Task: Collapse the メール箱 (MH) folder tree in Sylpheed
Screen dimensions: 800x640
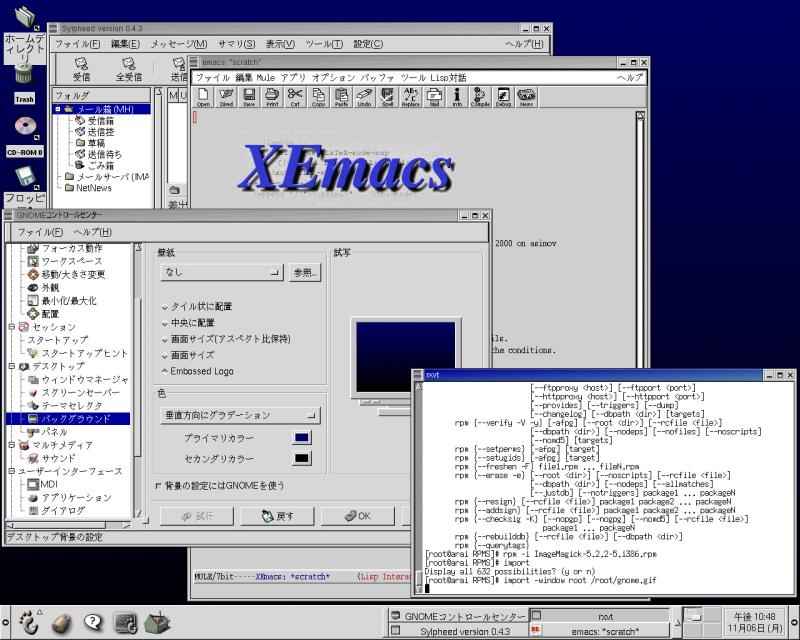Action: point(58,109)
